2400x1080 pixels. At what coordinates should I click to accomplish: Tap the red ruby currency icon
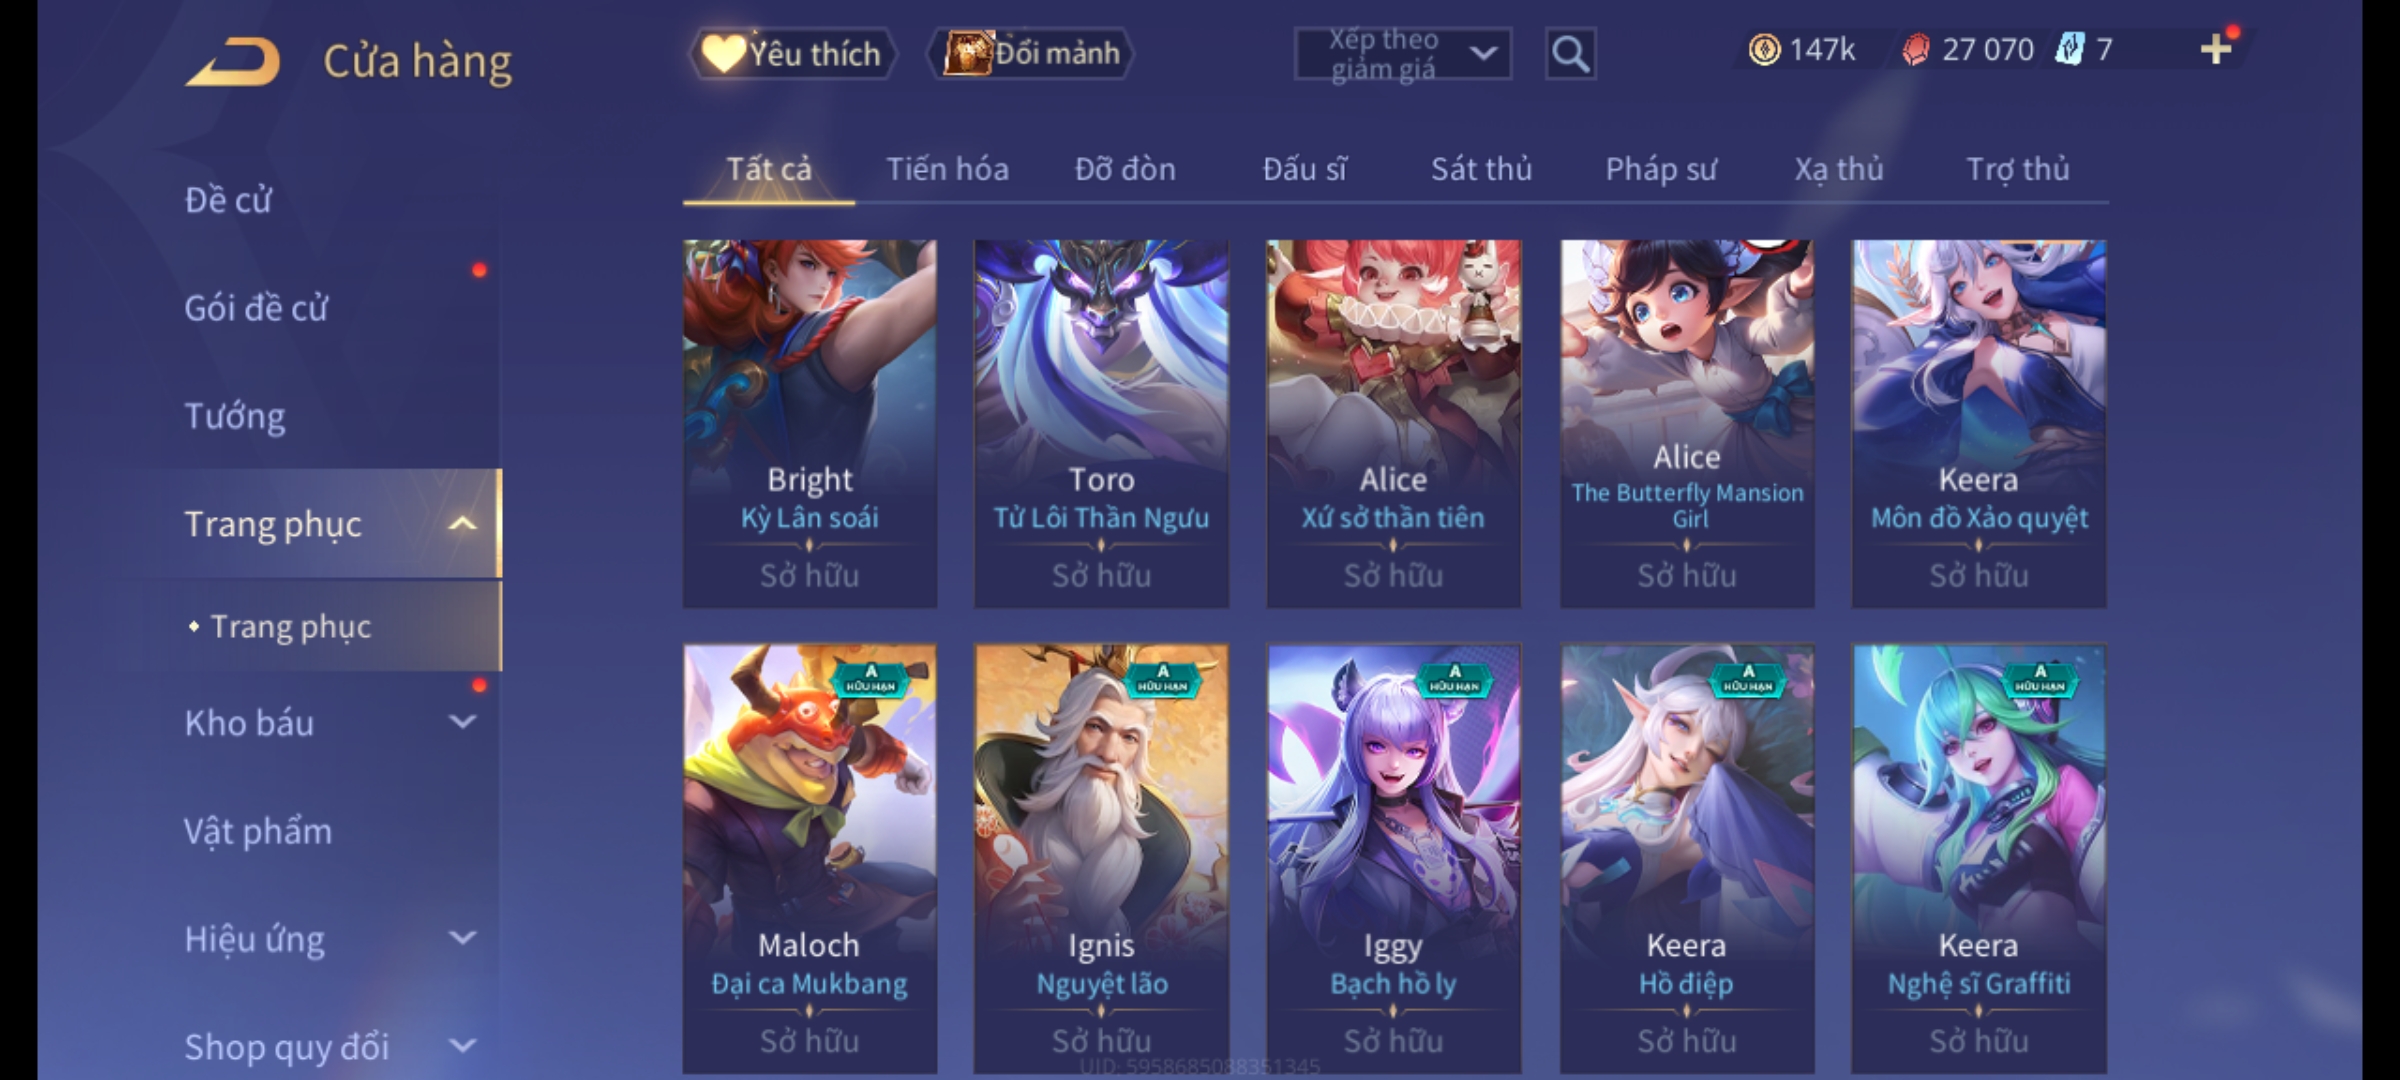point(1916,49)
